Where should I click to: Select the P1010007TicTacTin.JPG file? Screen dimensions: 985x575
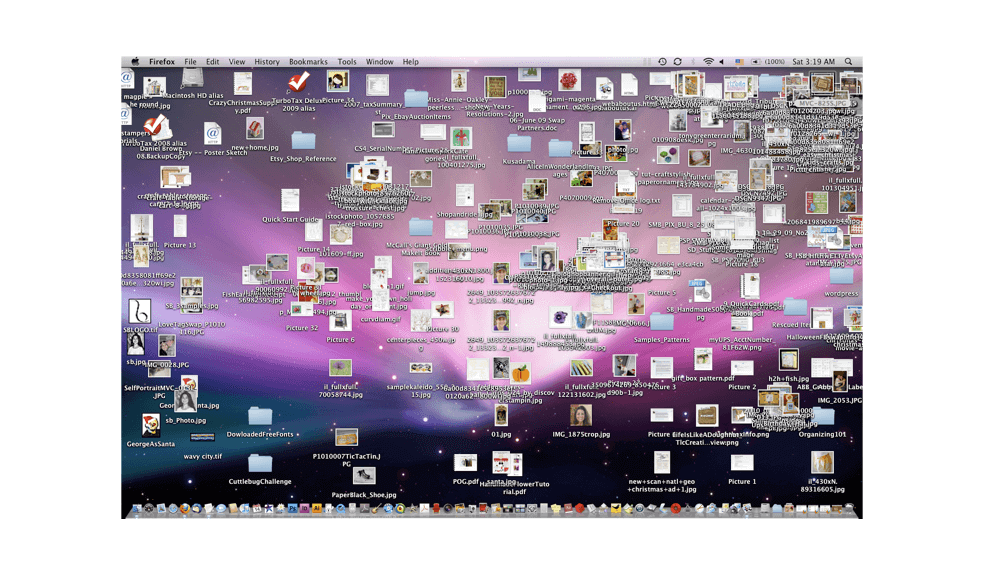pyautogui.click(x=346, y=437)
